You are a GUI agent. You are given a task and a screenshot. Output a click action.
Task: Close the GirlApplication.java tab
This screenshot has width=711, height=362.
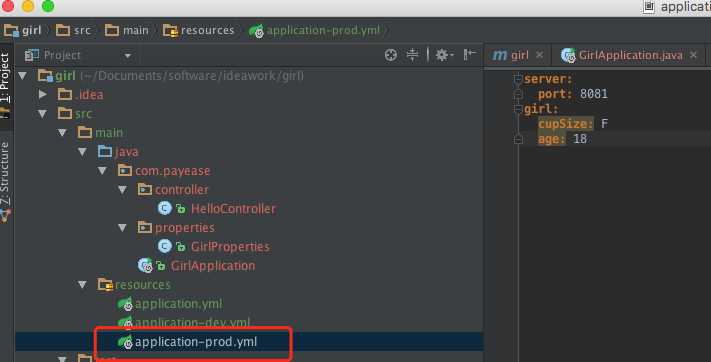(x=693, y=55)
